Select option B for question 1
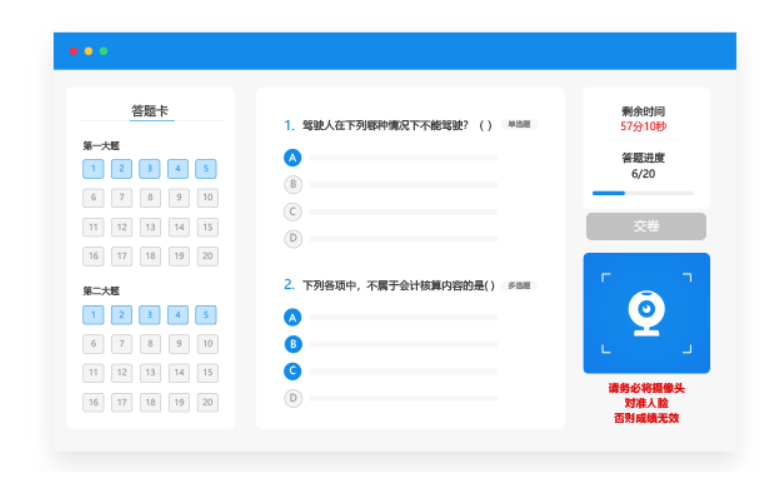 (293, 184)
